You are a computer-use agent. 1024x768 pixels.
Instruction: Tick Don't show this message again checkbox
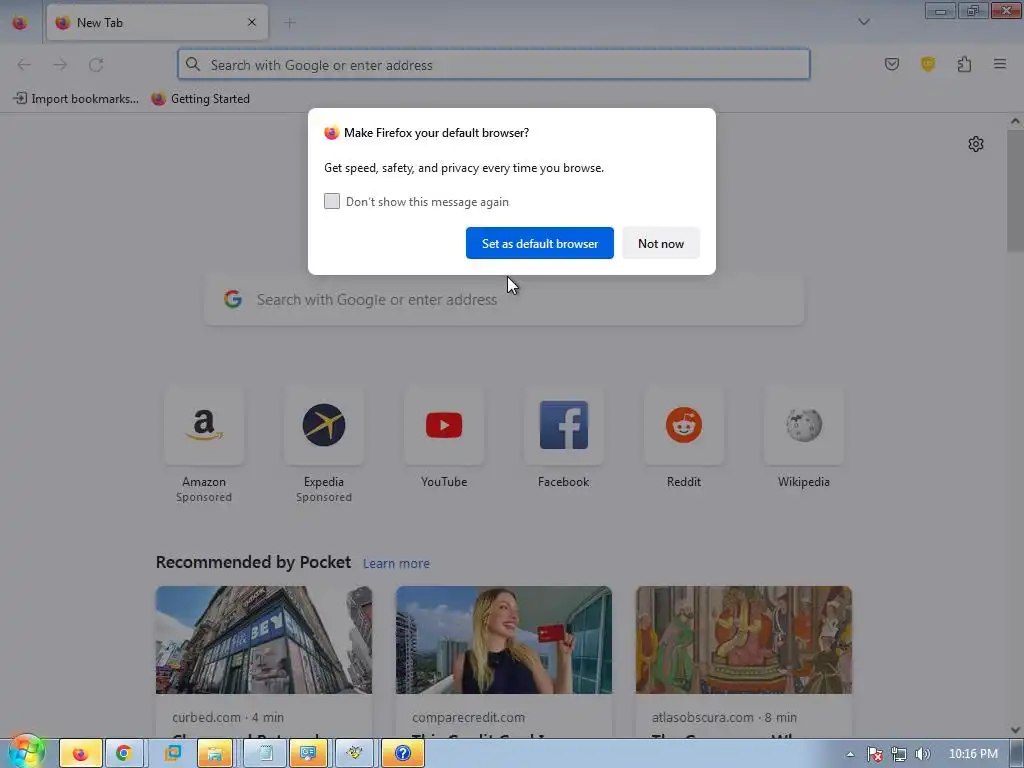pyautogui.click(x=332, y=201)
